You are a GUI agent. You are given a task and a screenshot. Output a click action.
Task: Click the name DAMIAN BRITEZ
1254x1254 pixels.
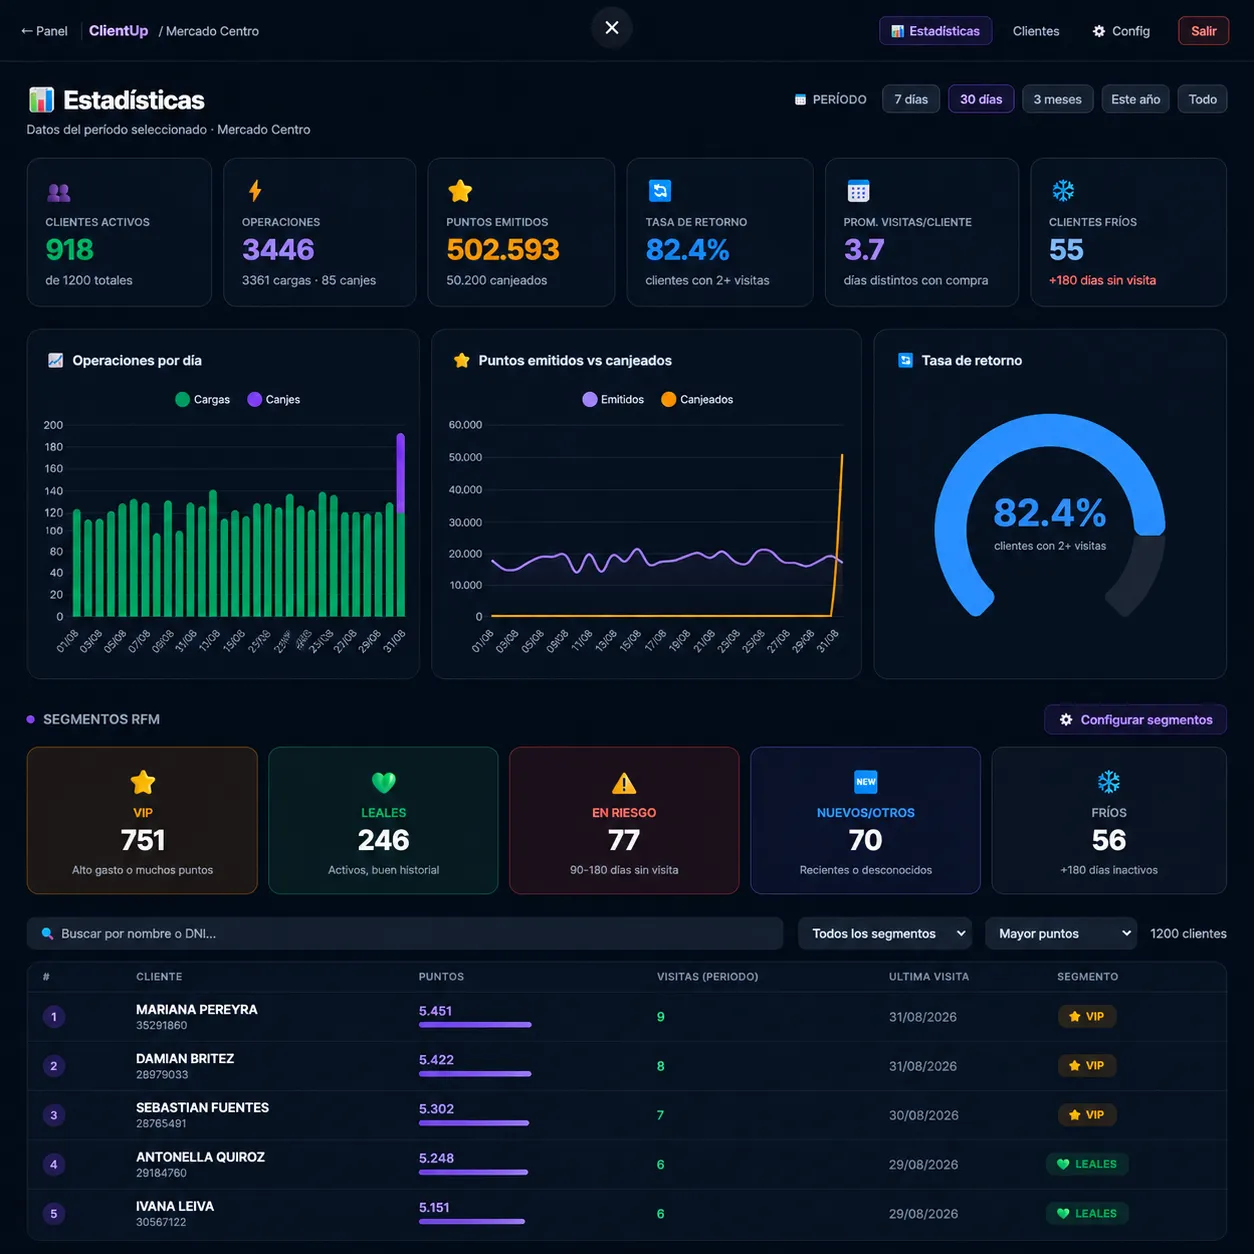tap(185, 1058)
